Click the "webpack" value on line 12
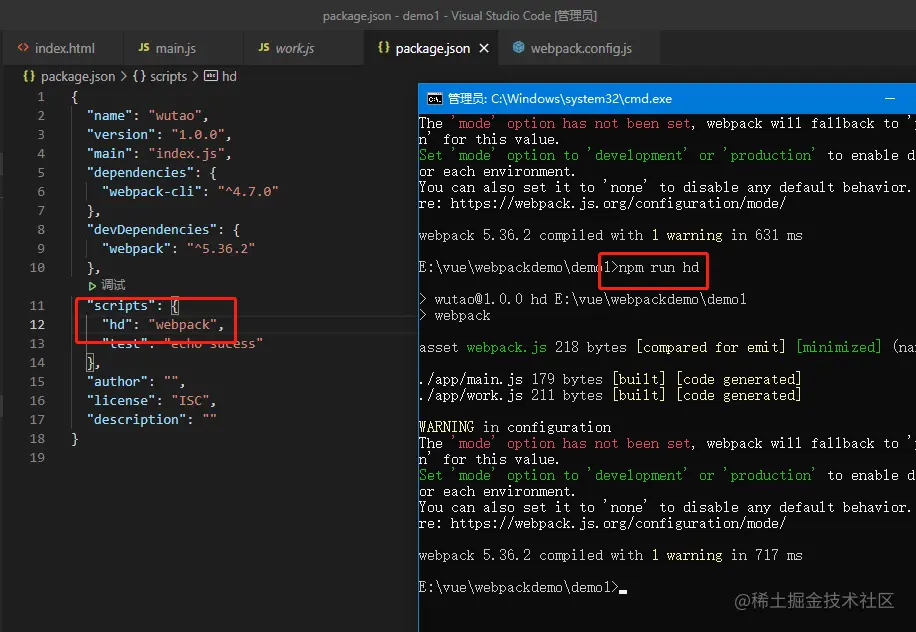 click(x=182, y=325)
